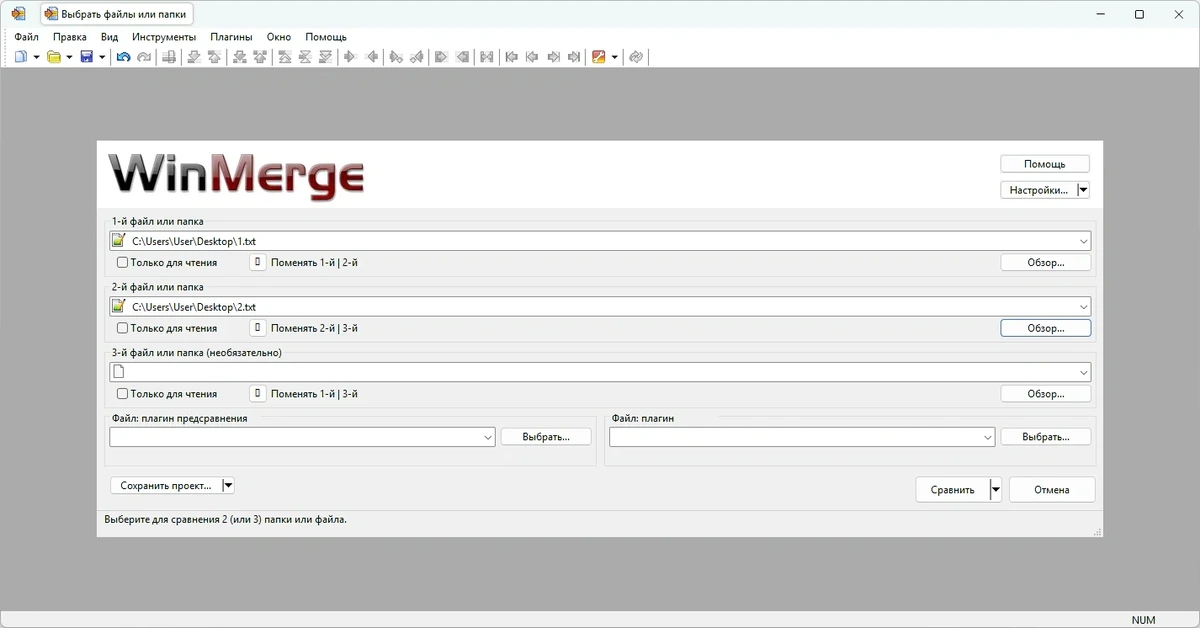Select the 'Выбрать файлы или папки' tab
This screenshot has height=628, width=1200.
coord(115,14)
